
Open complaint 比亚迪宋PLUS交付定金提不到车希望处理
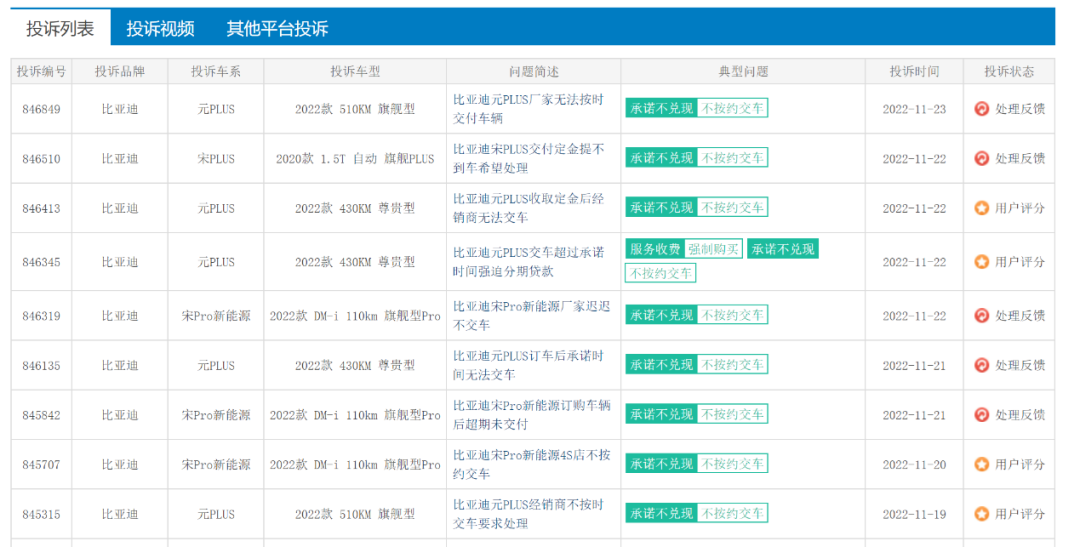(x=528, y=158)
